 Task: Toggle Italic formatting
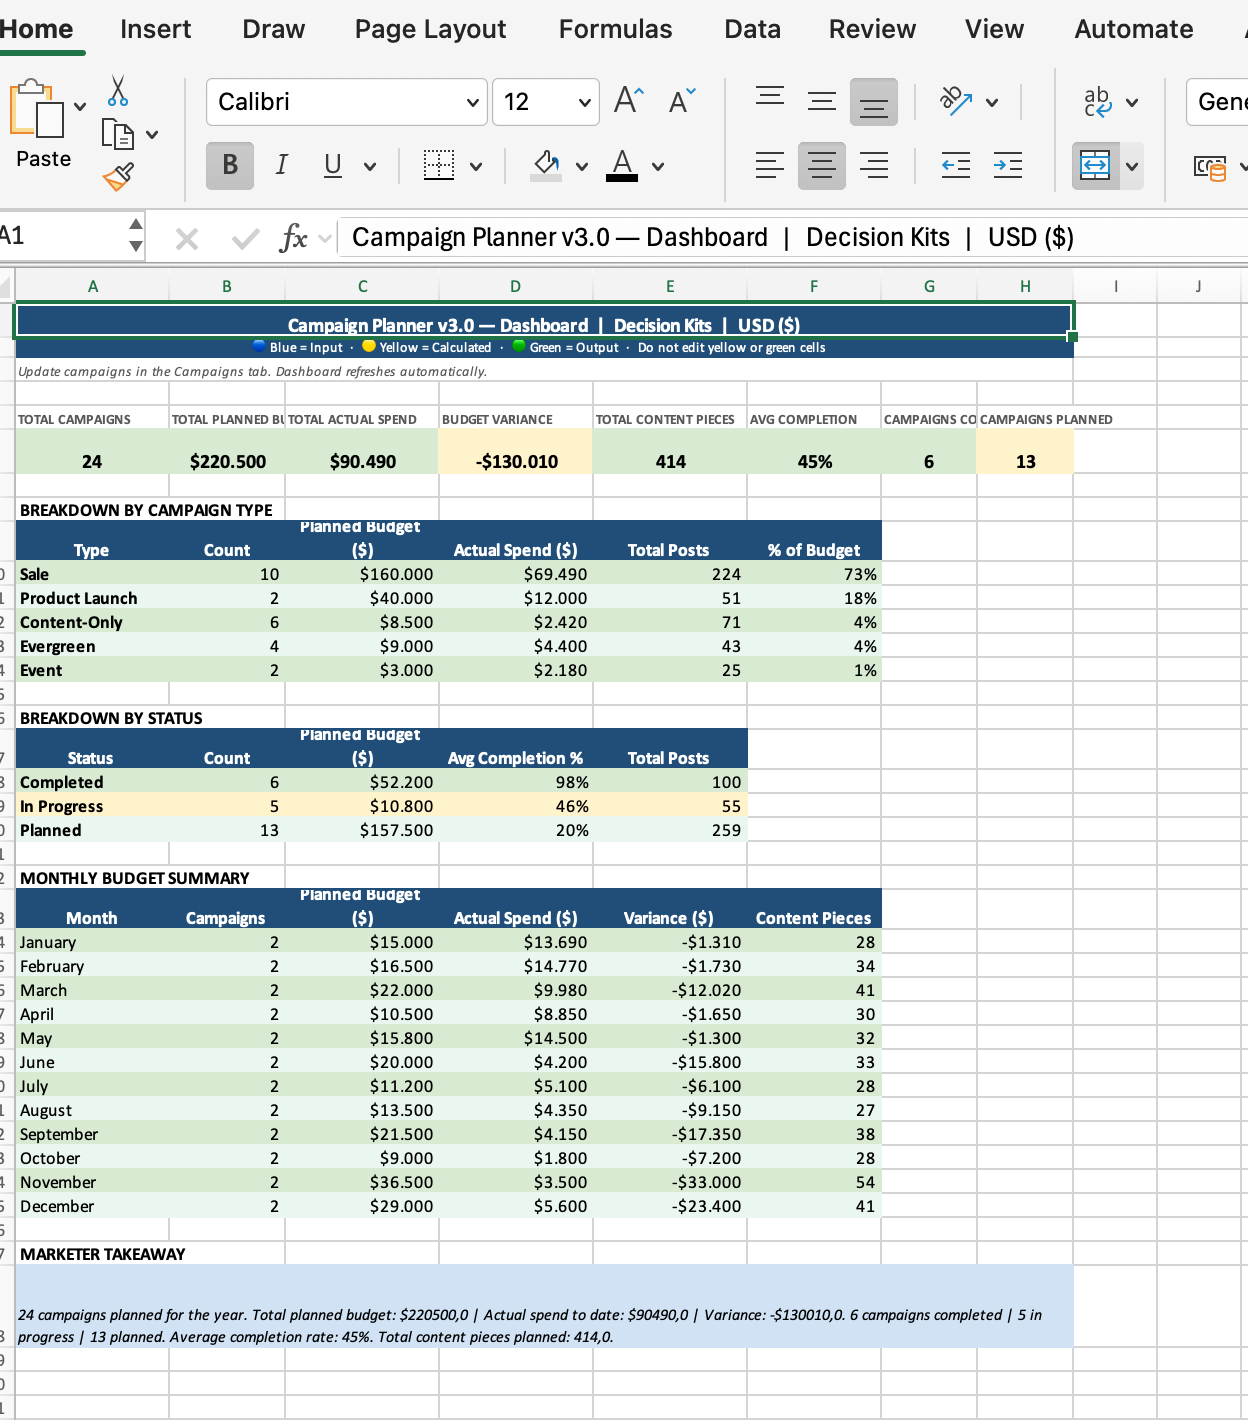click(x=282, y=165)
